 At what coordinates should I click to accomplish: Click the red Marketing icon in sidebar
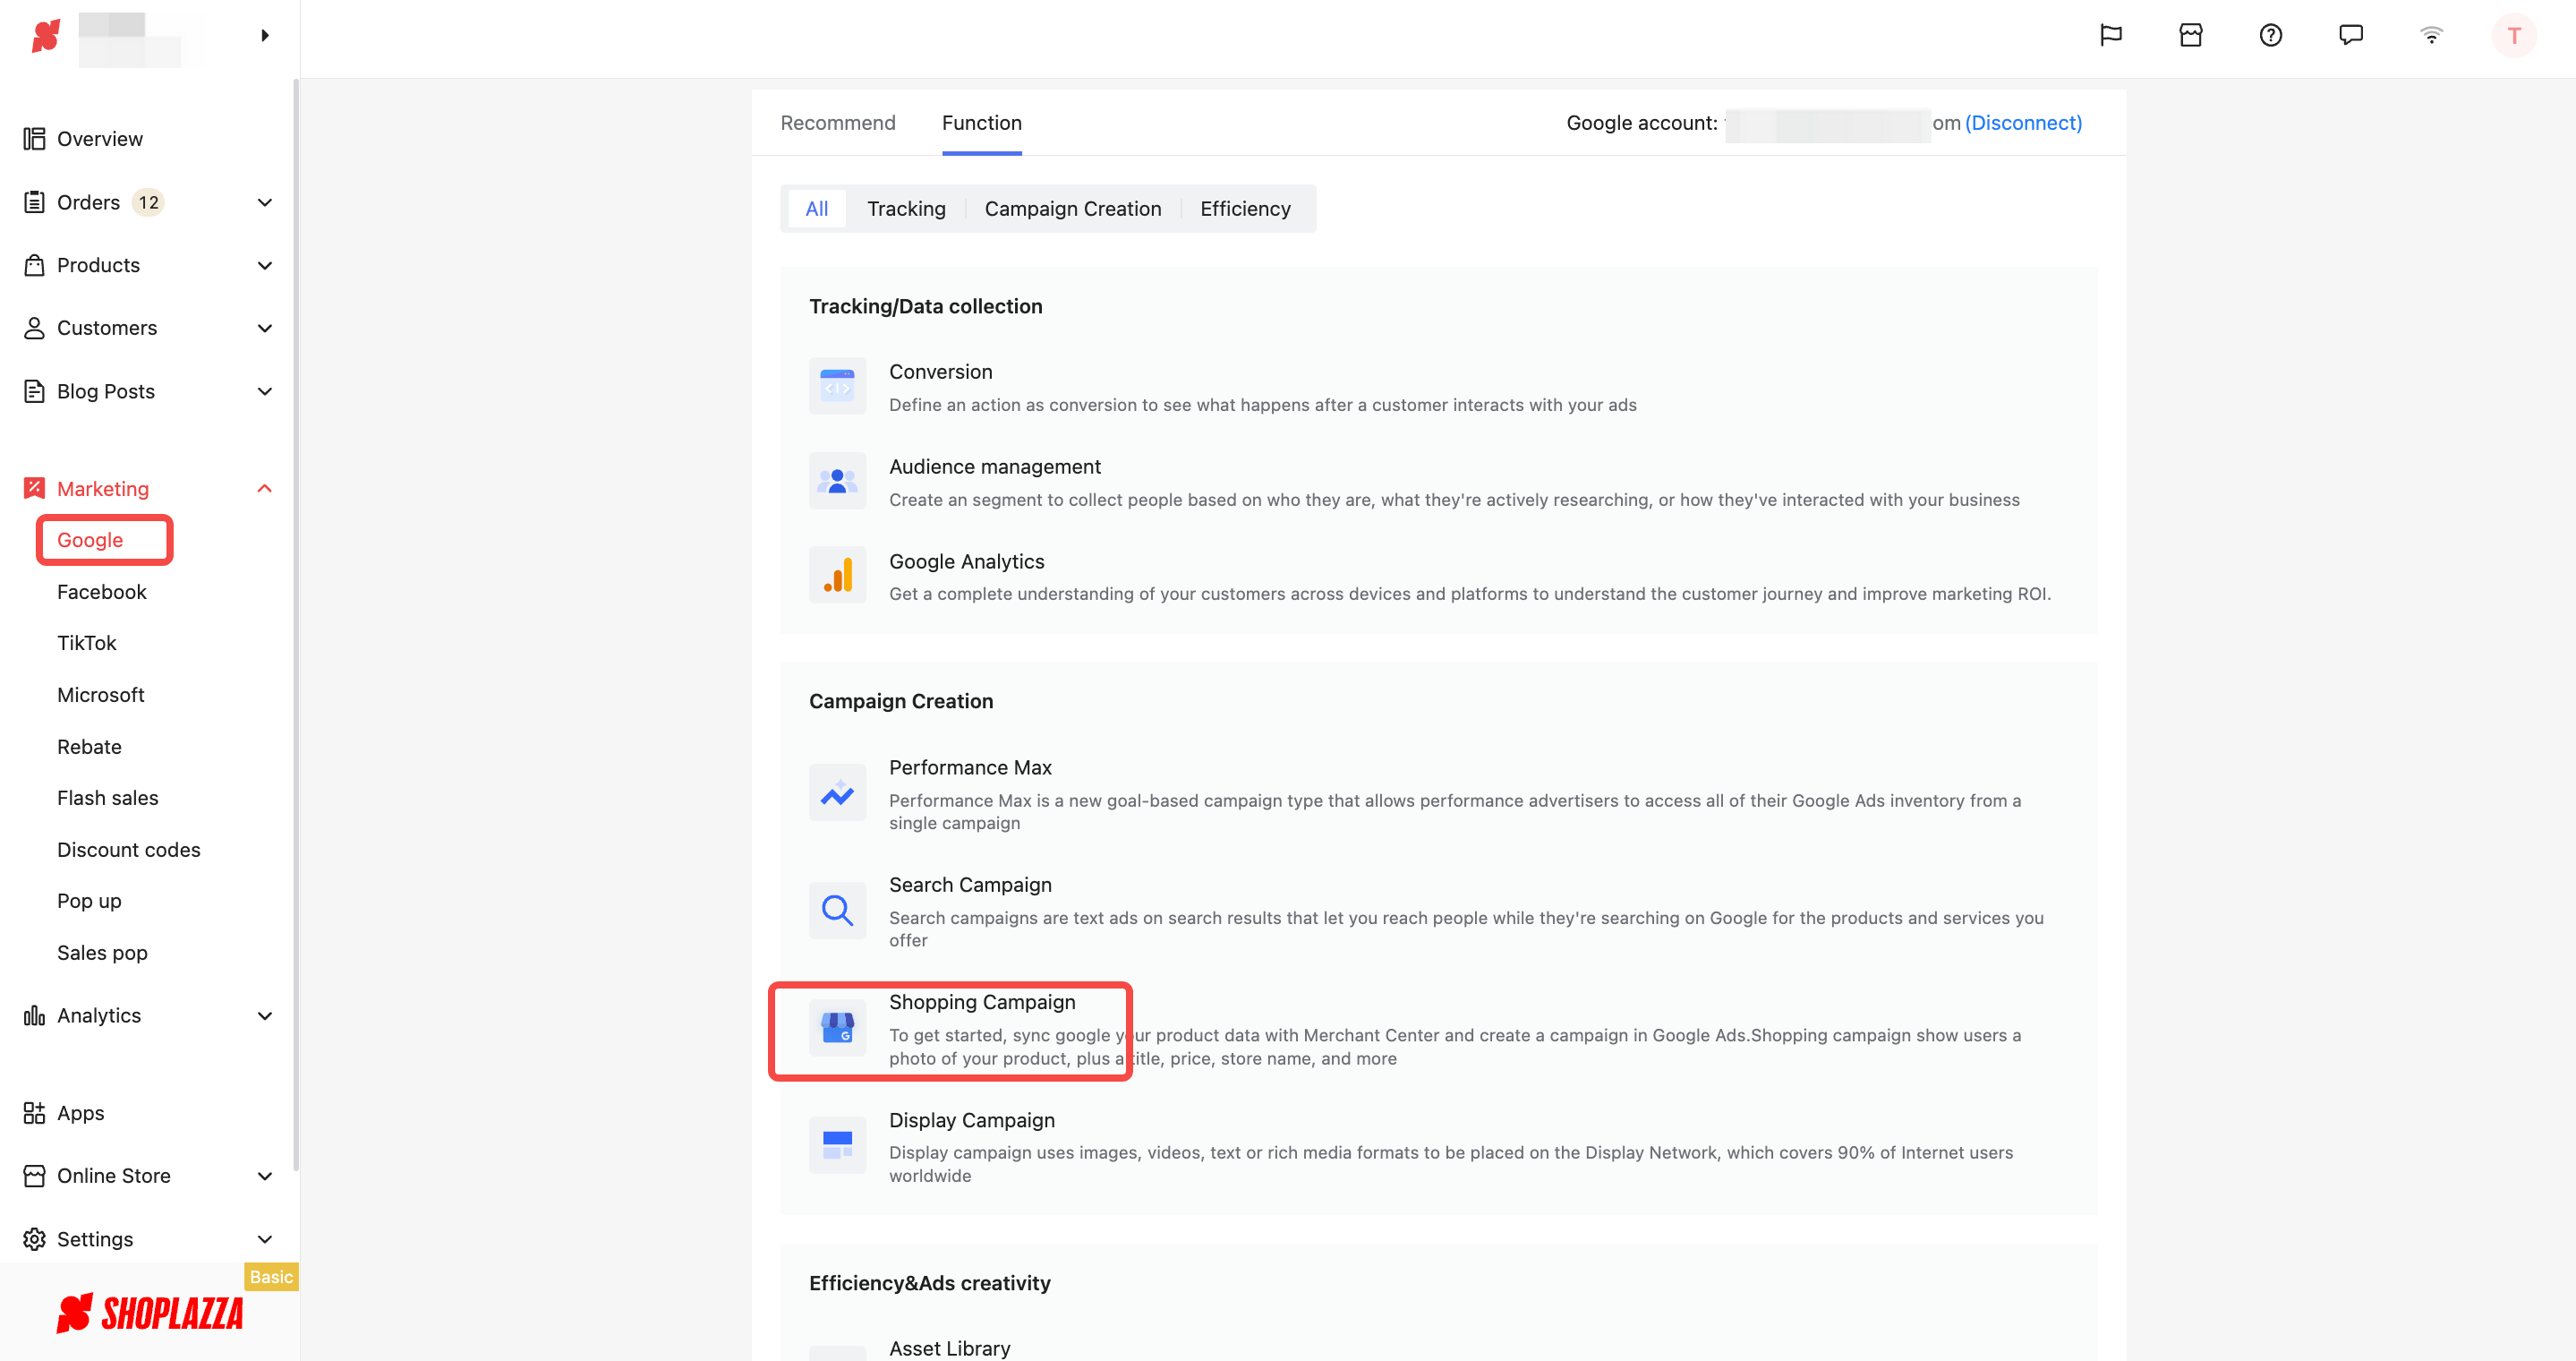pyautogui.click(x=35, y=488)
